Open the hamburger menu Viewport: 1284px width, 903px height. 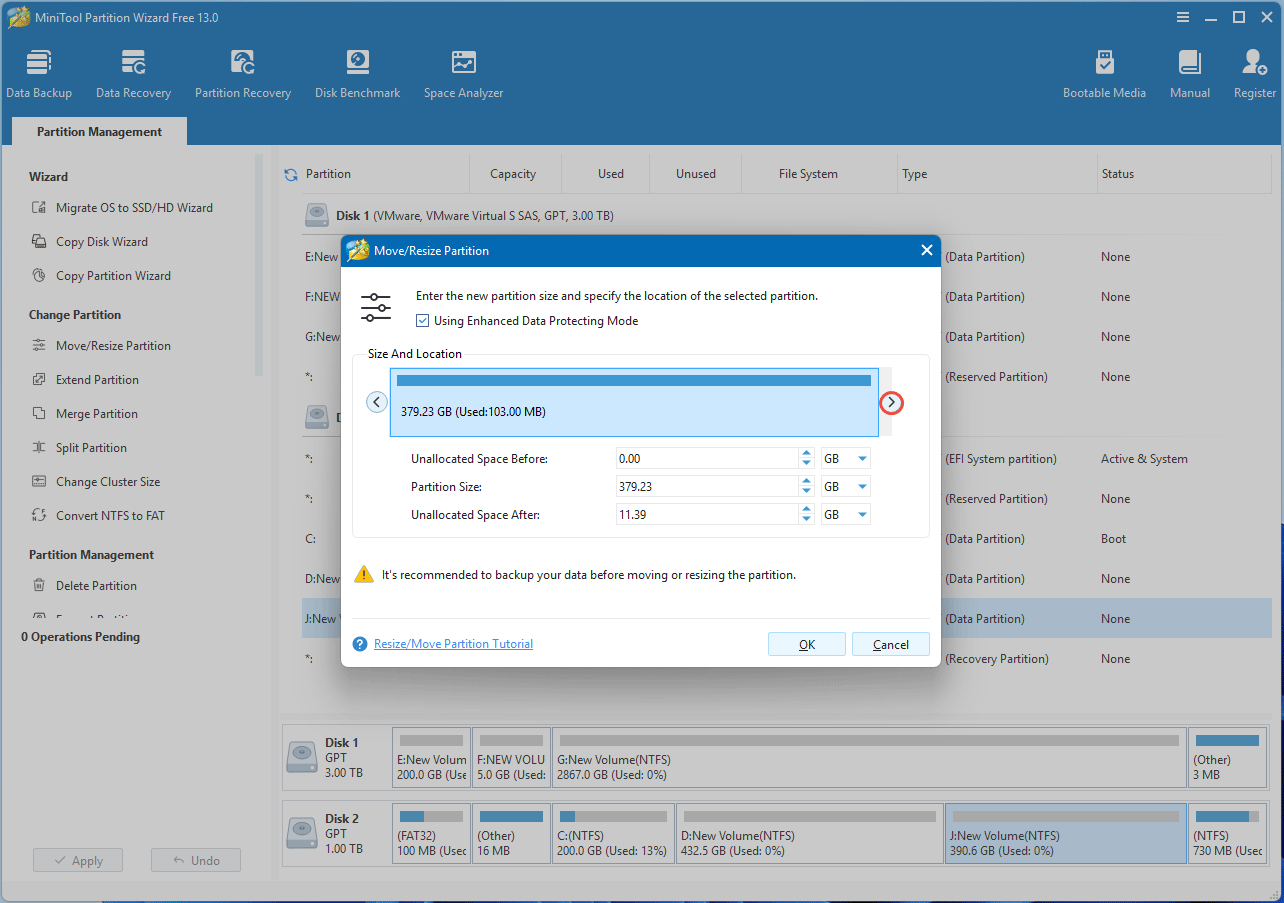(1182, 17)
